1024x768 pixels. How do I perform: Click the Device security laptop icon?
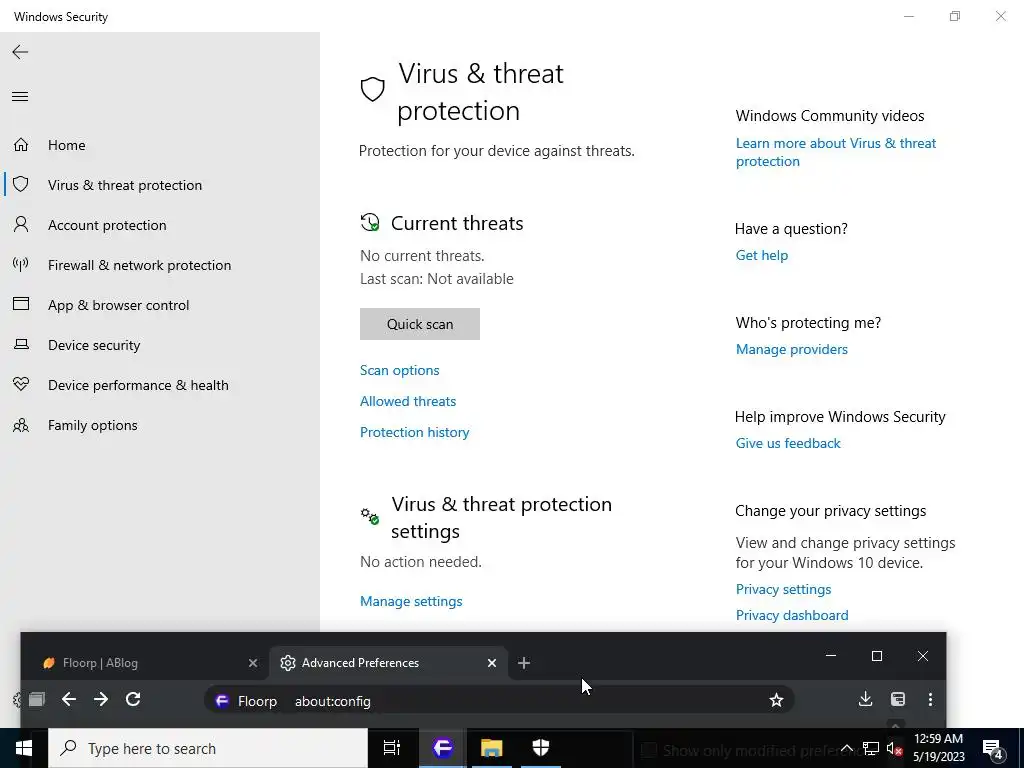coord(21,344)
